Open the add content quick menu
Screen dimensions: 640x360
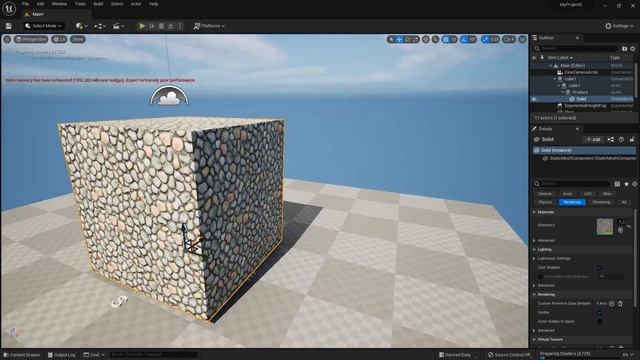(x=81, y=26)
